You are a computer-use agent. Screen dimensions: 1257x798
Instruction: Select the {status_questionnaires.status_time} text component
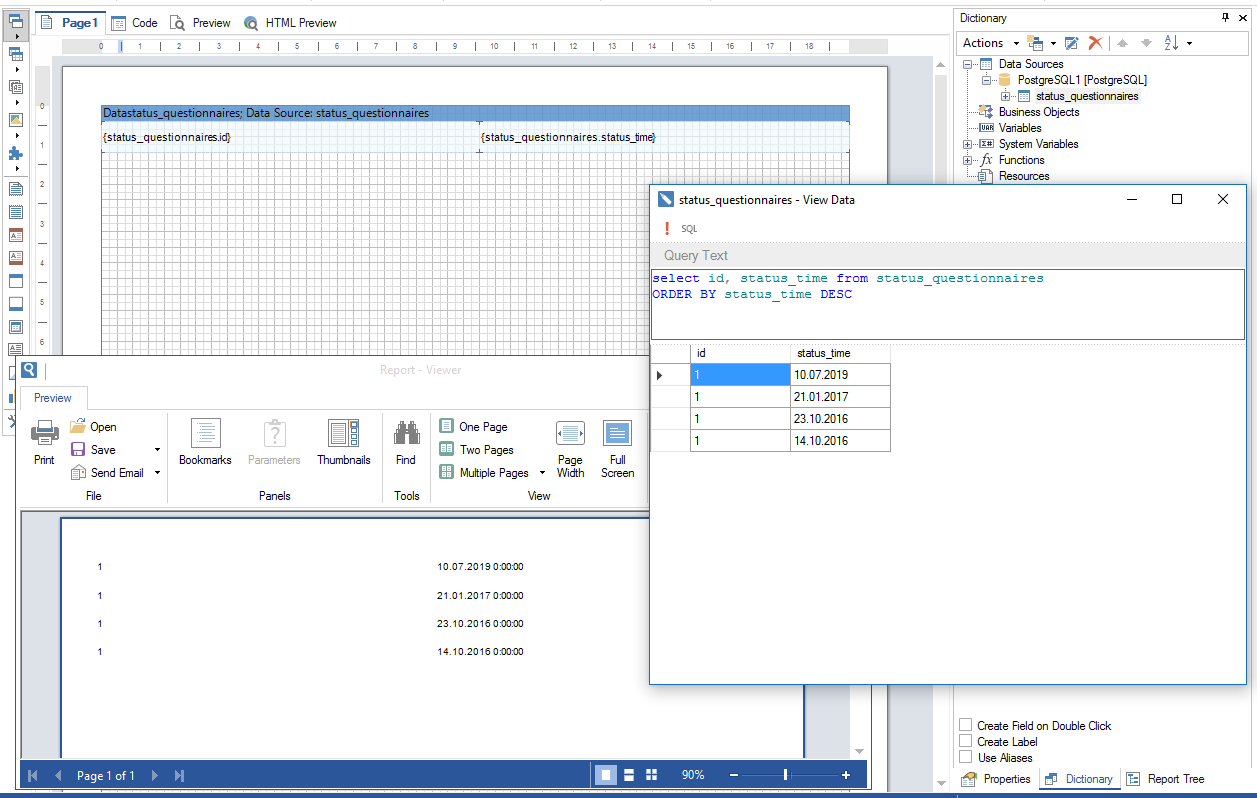click(x=665, y=137)
